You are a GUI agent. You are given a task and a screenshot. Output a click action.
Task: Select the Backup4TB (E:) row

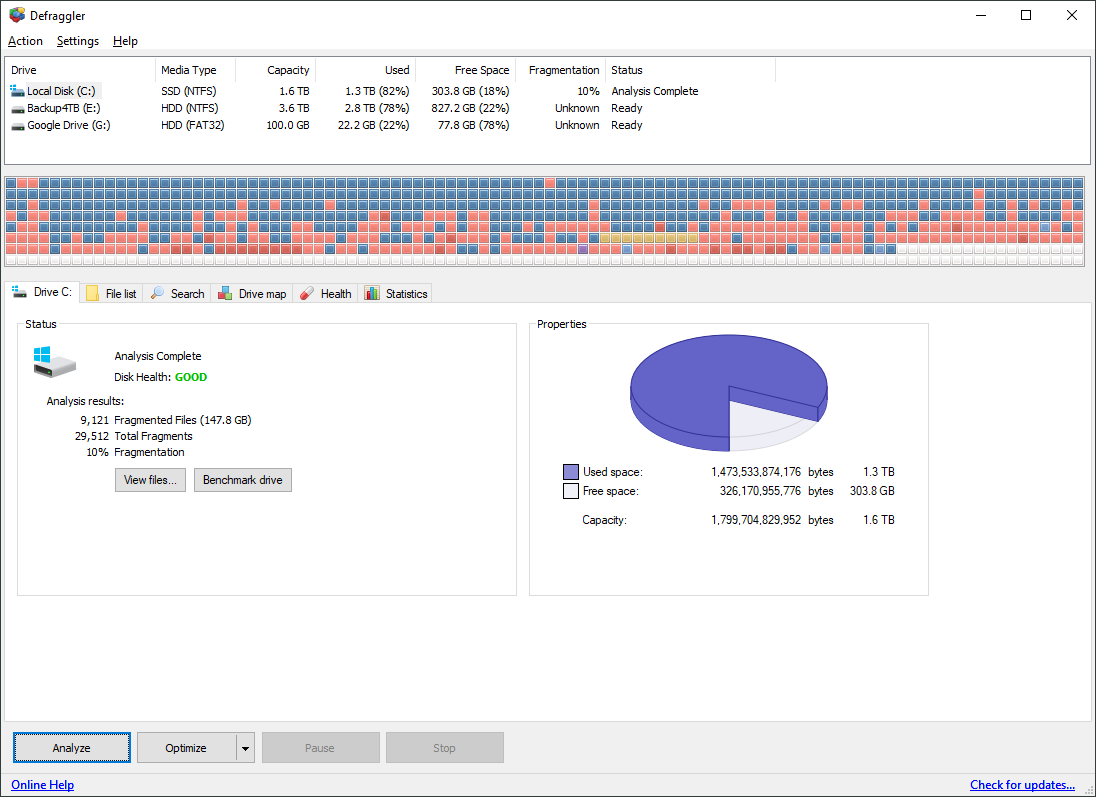[391, 108]
